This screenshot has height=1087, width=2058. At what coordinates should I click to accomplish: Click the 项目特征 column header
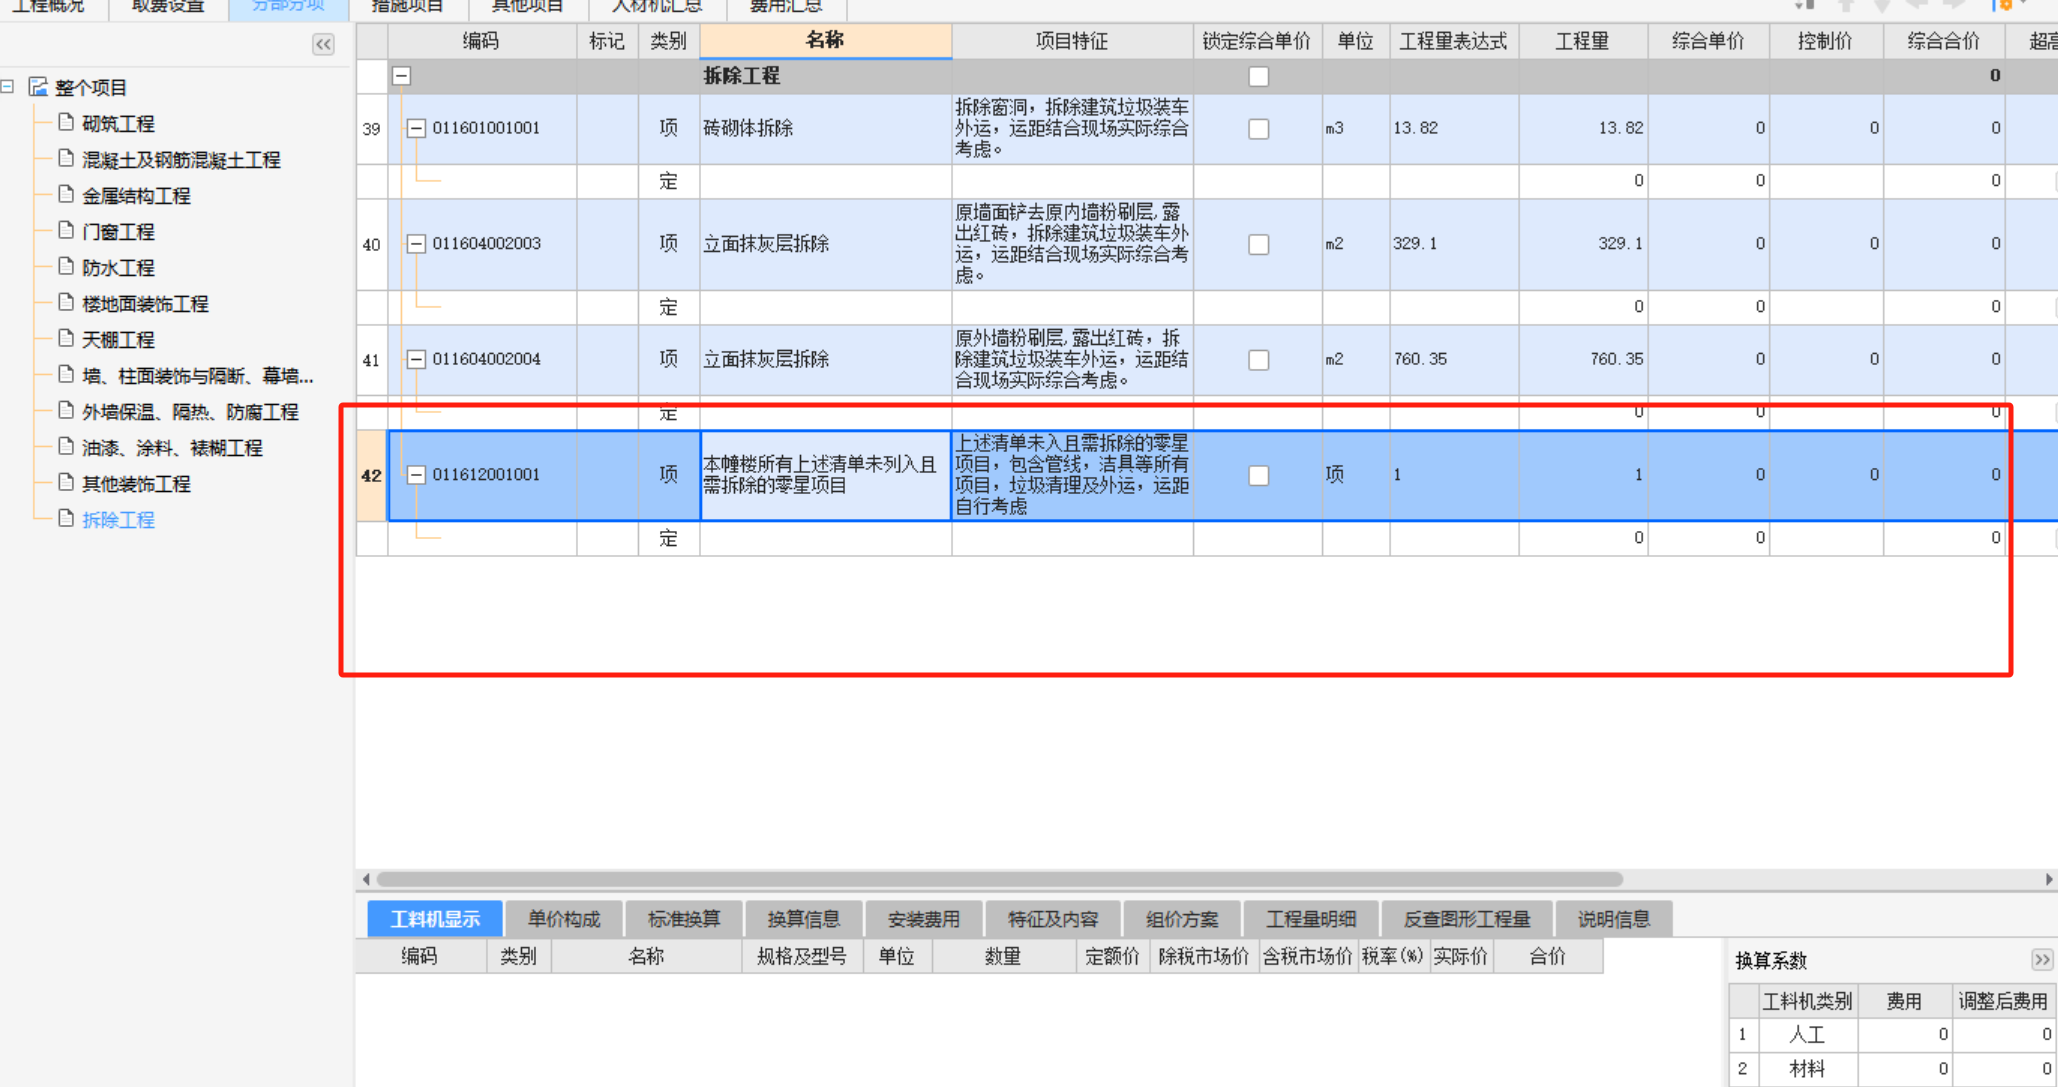click(1072, 41)
